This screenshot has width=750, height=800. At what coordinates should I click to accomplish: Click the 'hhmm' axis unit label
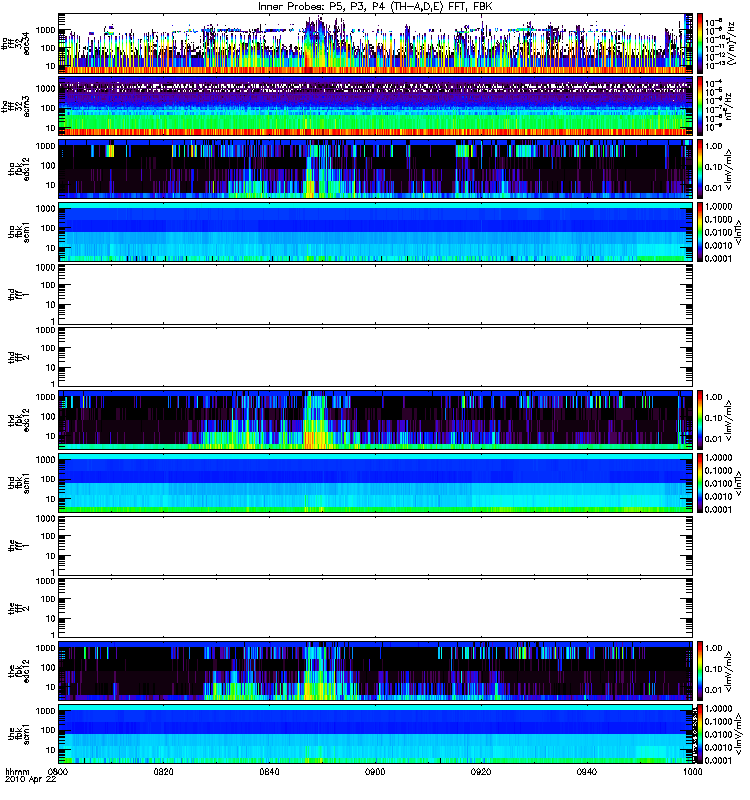point(17,772)
